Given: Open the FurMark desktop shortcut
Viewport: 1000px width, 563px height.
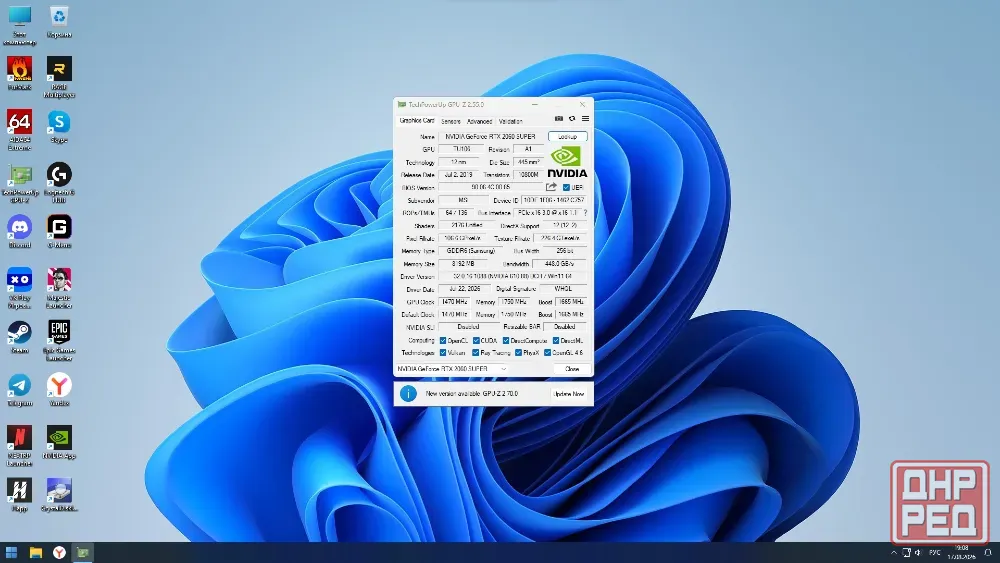Looking at the screenshot, I should [20, 73].
